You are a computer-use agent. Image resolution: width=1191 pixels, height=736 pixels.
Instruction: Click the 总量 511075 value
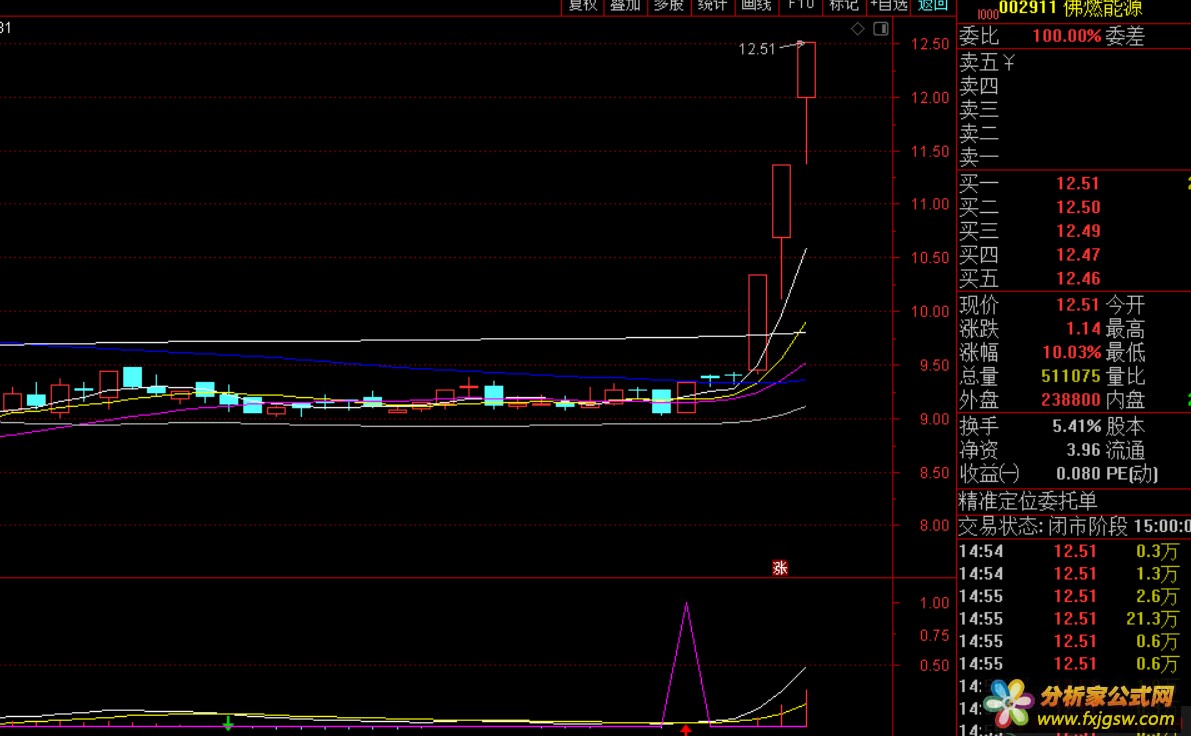(x=1071, y=376)
